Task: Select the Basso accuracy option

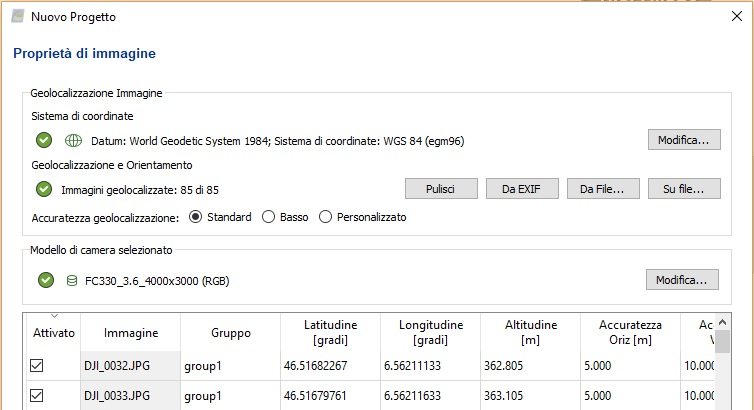Action: (x=268, y=217)
